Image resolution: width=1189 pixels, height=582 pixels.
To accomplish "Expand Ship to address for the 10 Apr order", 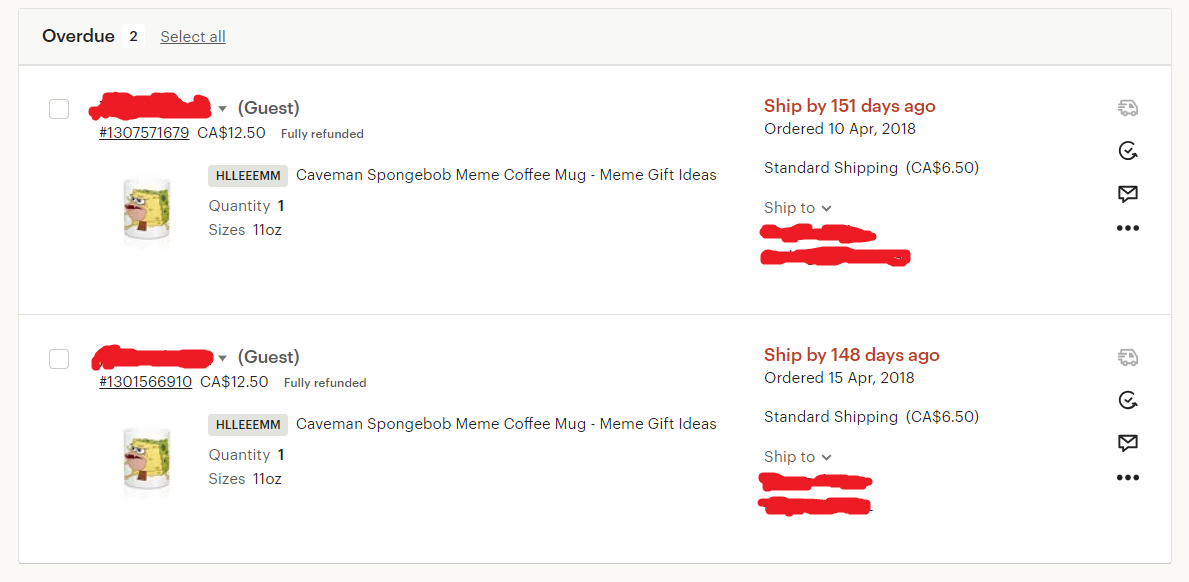I will point(798,208).
